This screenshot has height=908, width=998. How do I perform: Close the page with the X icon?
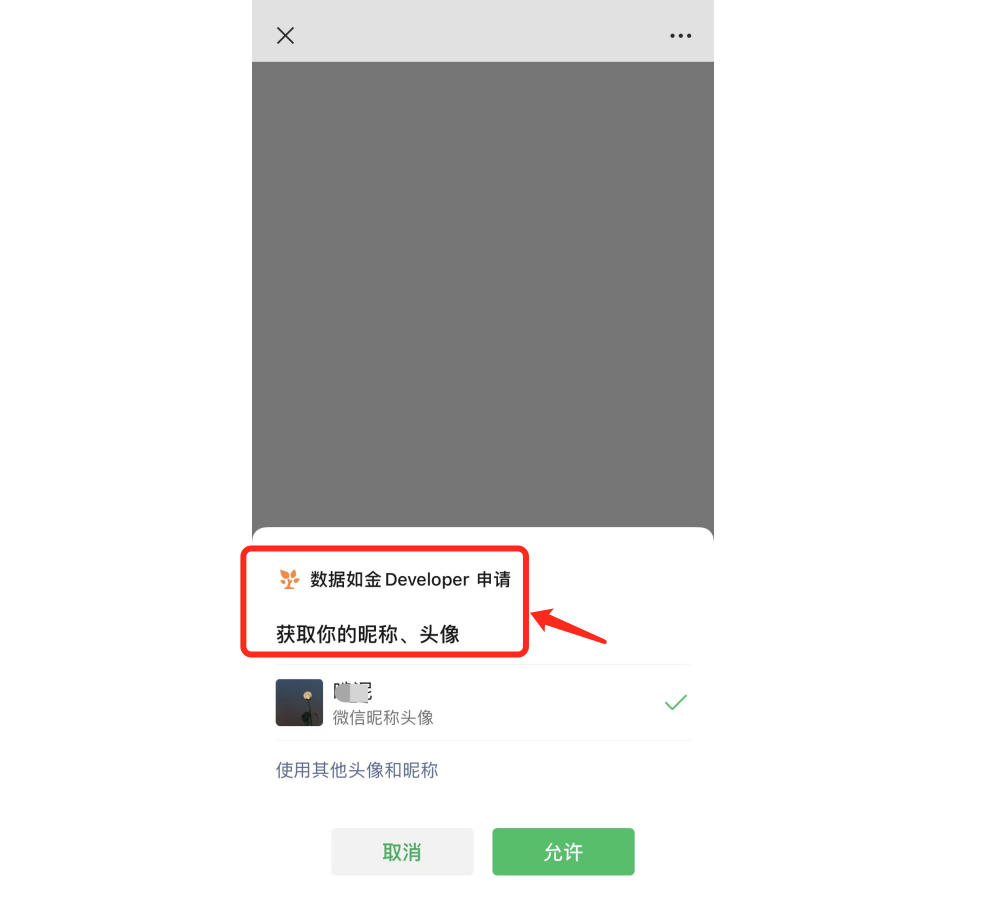coord(285,36)
